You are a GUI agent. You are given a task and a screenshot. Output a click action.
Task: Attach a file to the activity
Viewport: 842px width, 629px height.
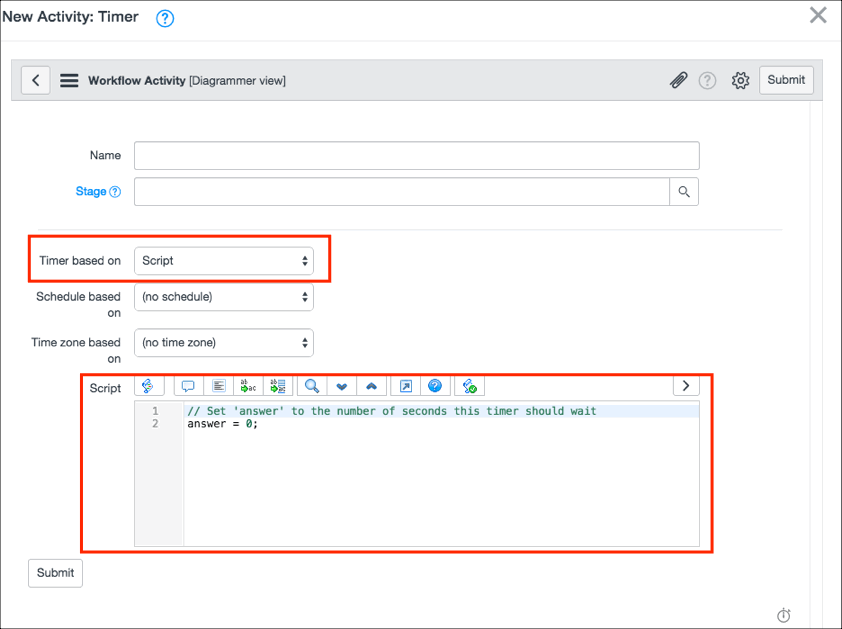[x=679, y=80]
